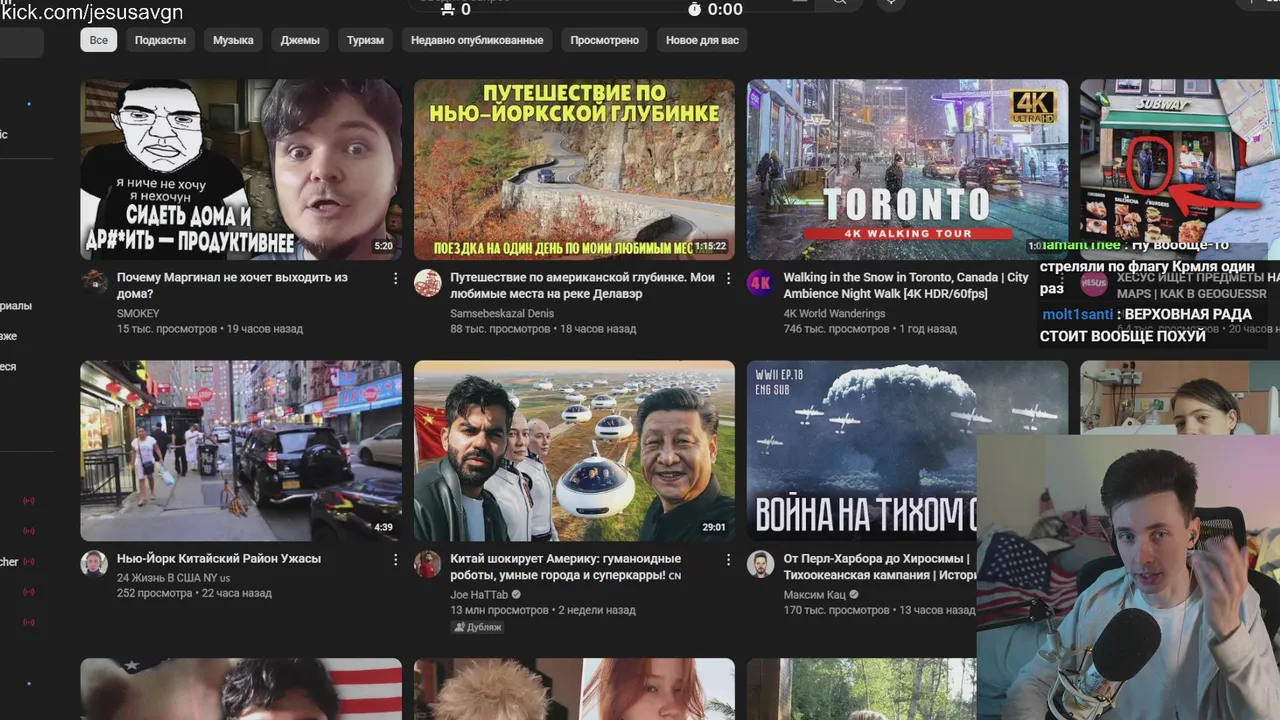Open the Toronto 4K Walking Tour thumbnail
Screen dimensions: 1280x720
907,170
